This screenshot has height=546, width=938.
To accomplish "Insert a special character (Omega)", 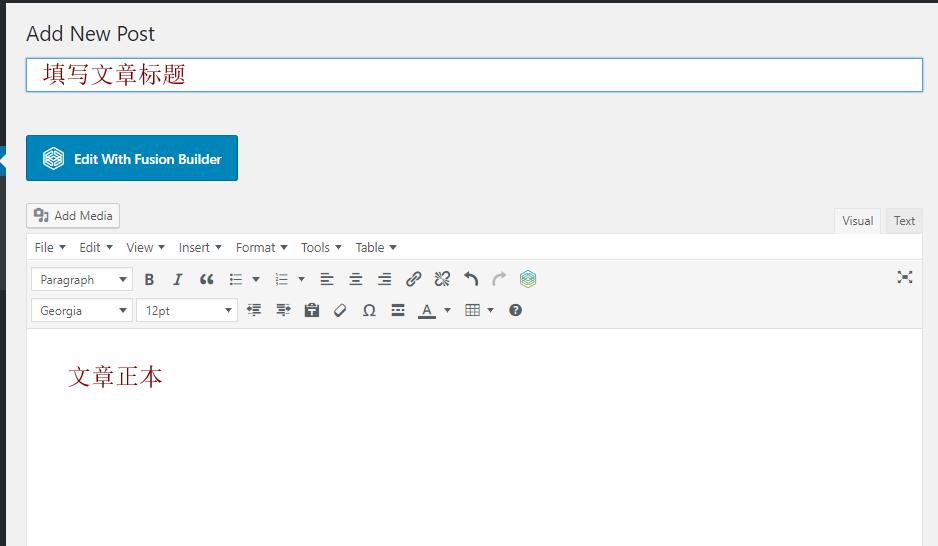I will (x=369, y=310).
